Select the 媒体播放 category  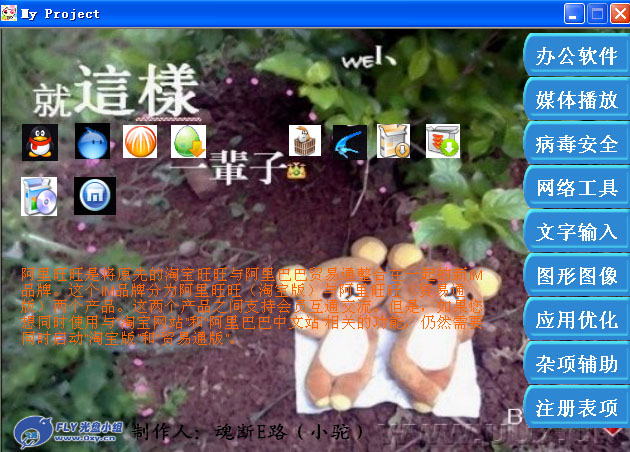pyautogui.click(x=577, y=100)
